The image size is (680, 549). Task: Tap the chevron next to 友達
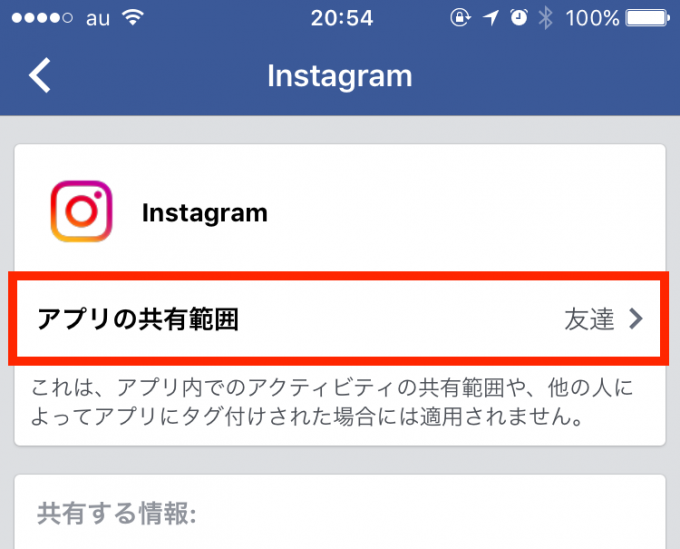[x=636, y=319]
